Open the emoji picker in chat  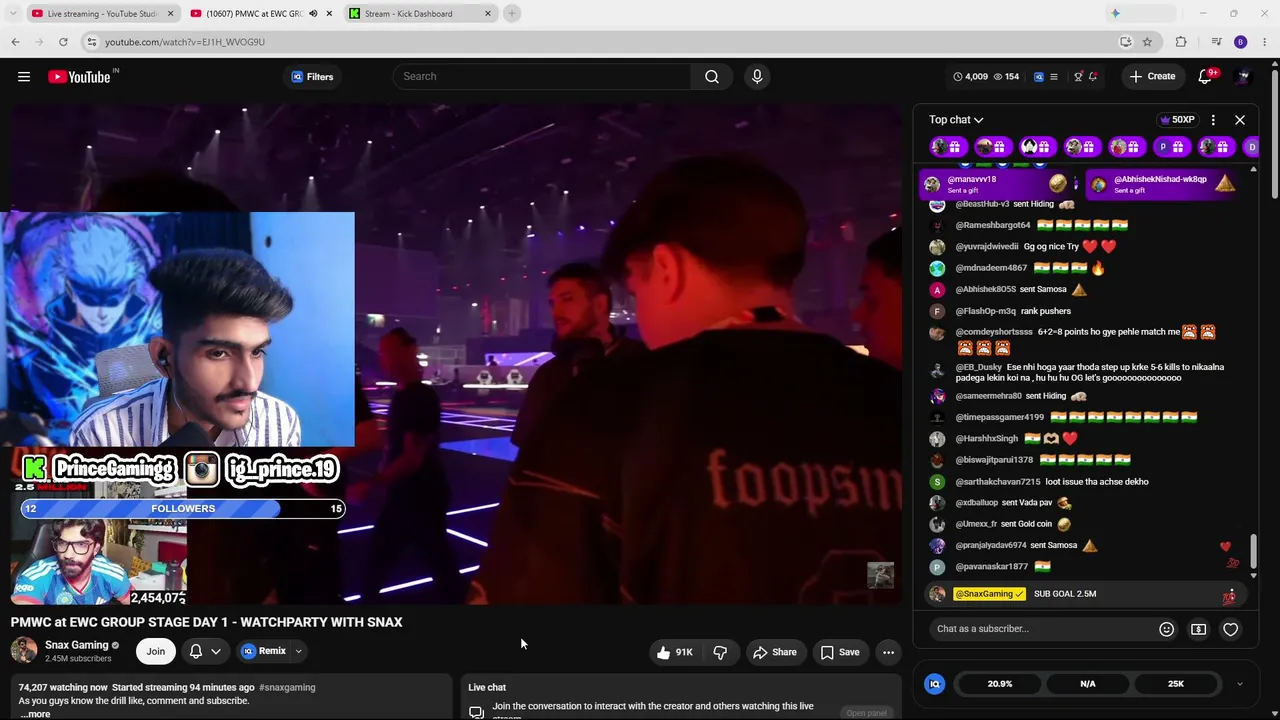click(1166, 629)
